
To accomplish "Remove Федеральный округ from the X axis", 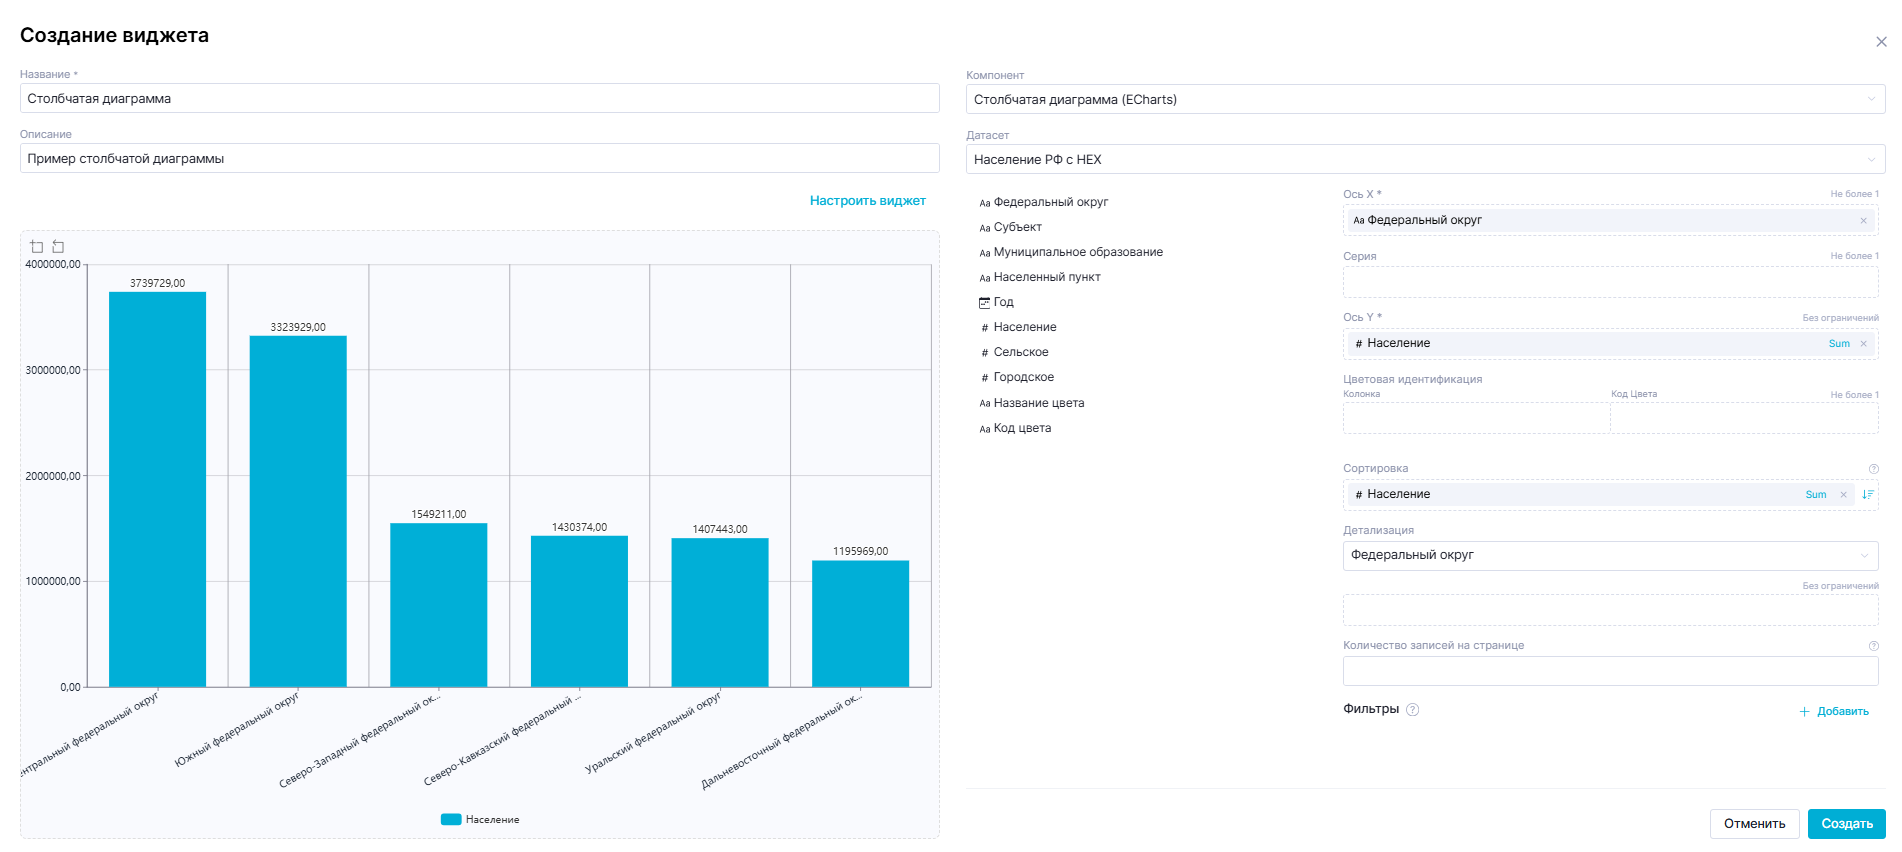I will 1863,221.
